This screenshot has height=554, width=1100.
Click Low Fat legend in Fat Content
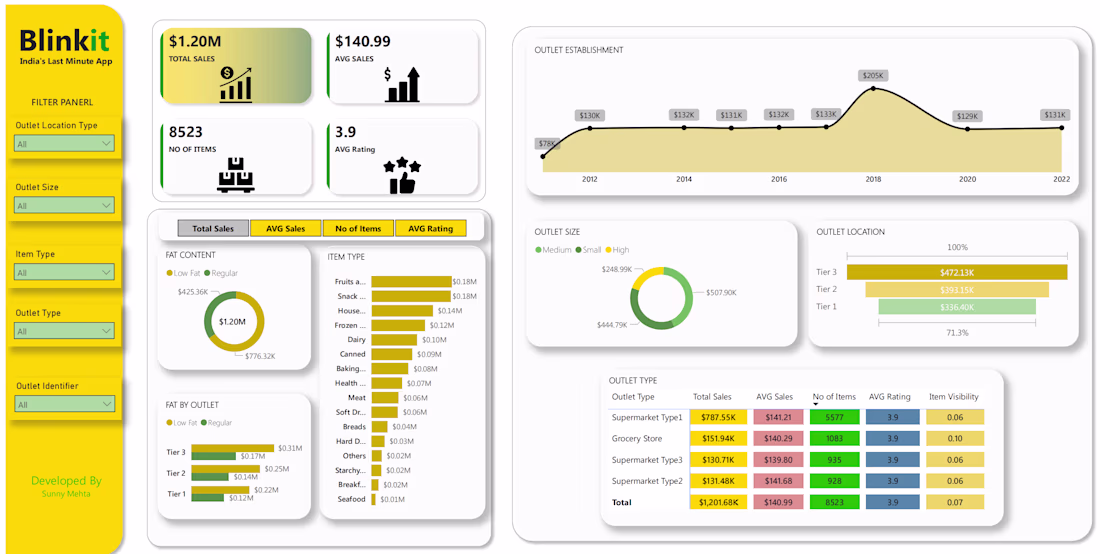[x=182, y=273]
